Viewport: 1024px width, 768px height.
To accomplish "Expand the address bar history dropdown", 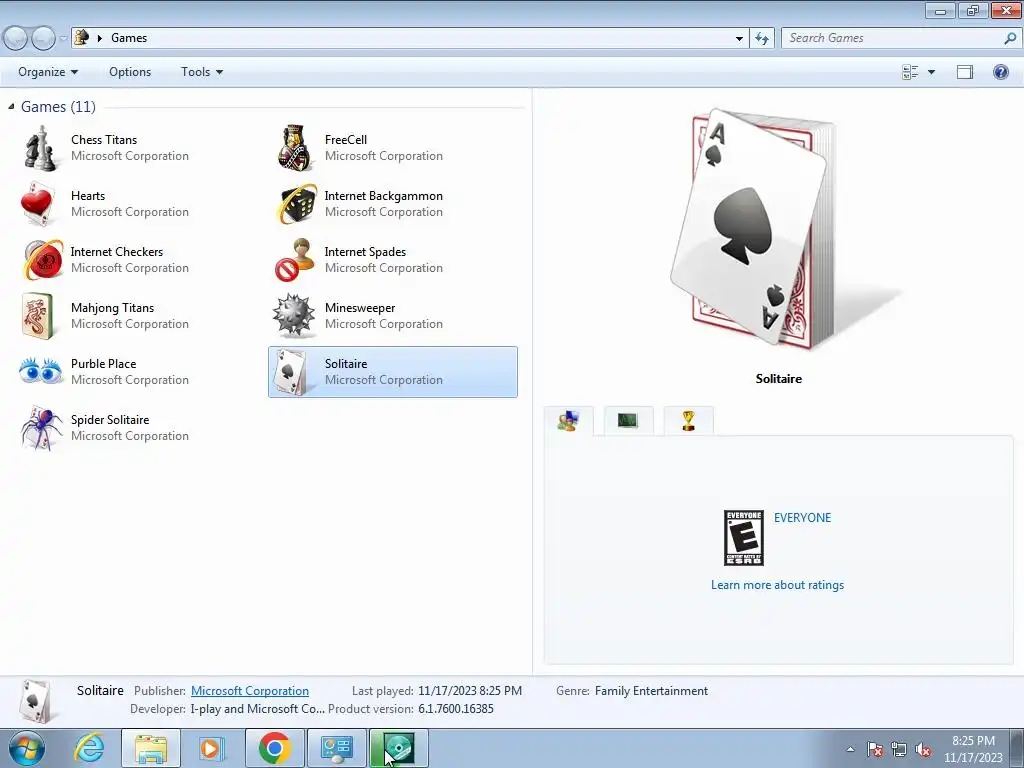I will pyautogui.click(x=739, y=38).
